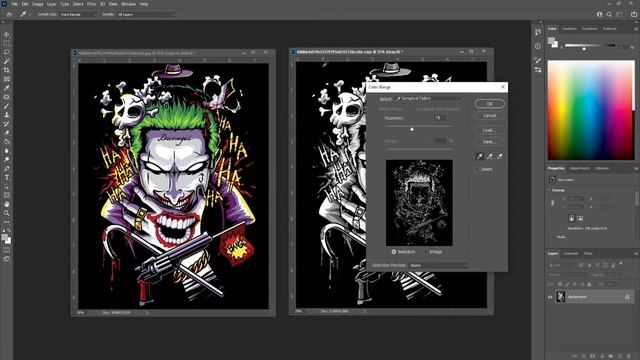Enable the Invert checkbox in Color Range
This screenshot has width=640, height=360.
(x=477, y=169)
